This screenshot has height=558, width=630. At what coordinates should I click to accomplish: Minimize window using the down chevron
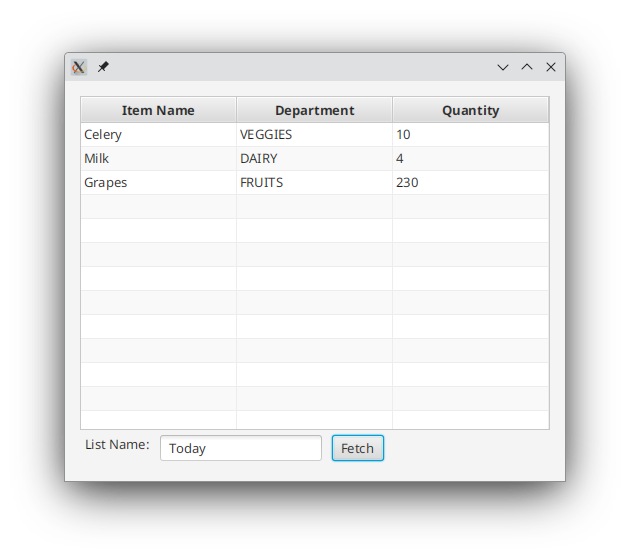503,67
